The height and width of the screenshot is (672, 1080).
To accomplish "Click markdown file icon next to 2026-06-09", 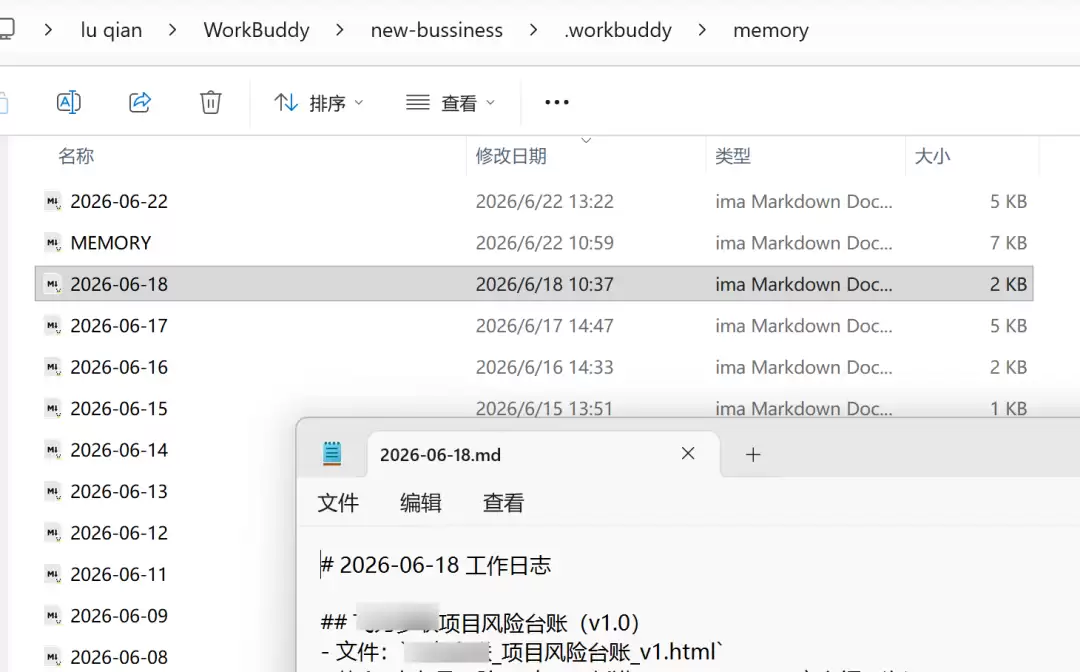I will 53,615.
